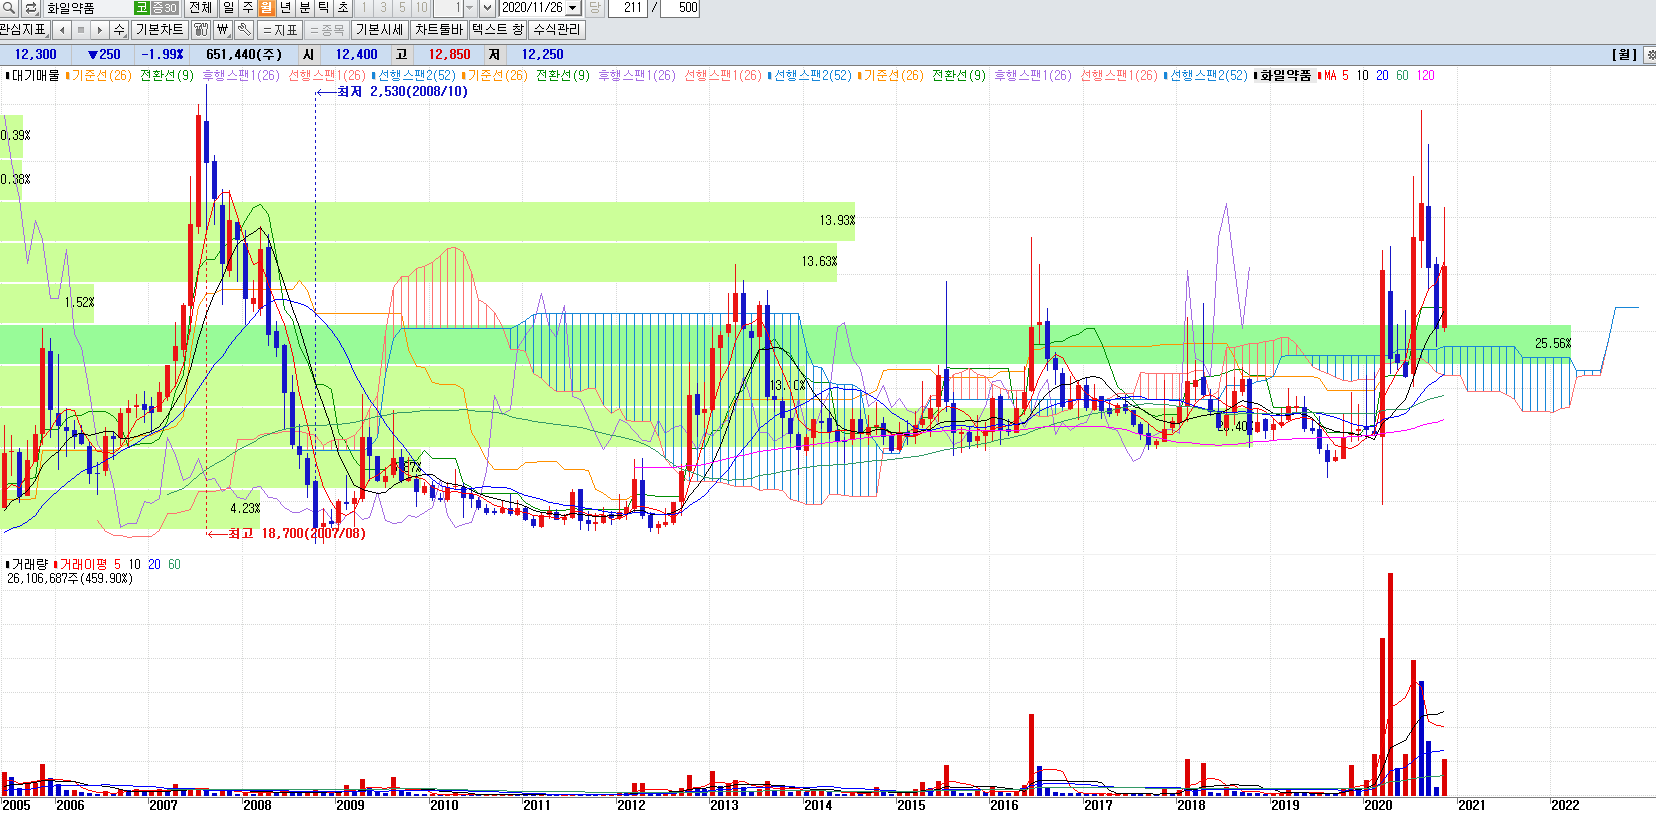
Task: Open the wrench tools icon
Action: (244, 30)
